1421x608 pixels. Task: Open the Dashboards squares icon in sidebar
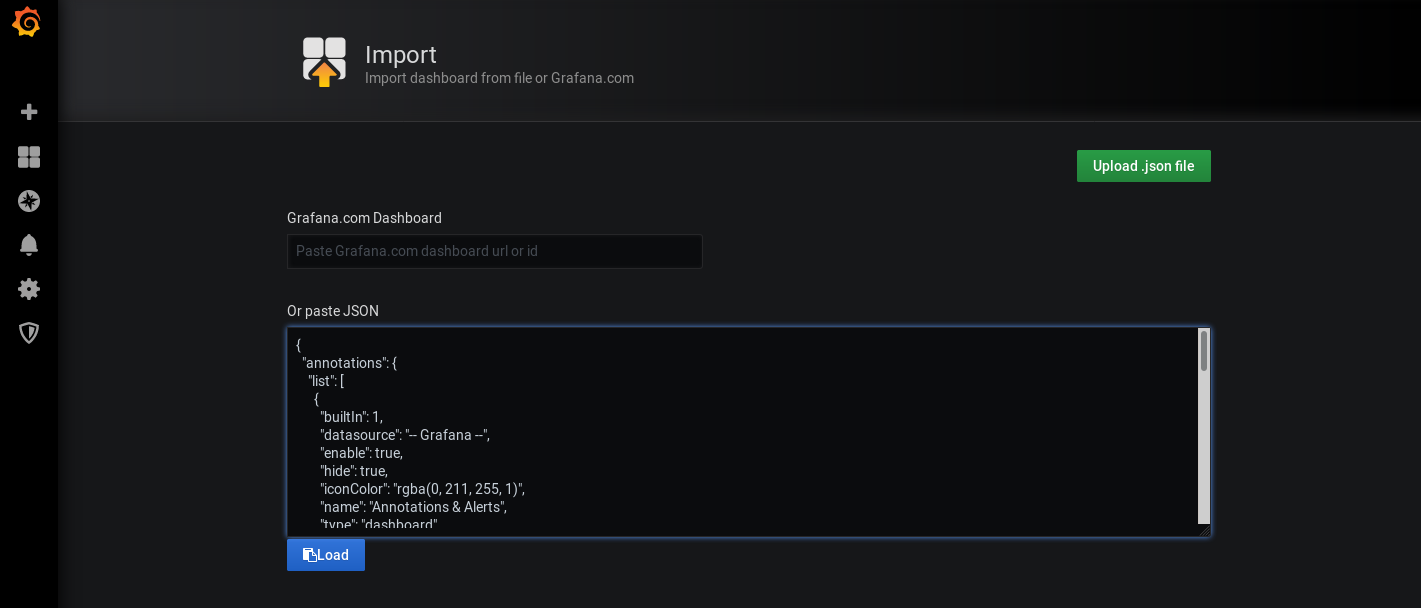29,157
